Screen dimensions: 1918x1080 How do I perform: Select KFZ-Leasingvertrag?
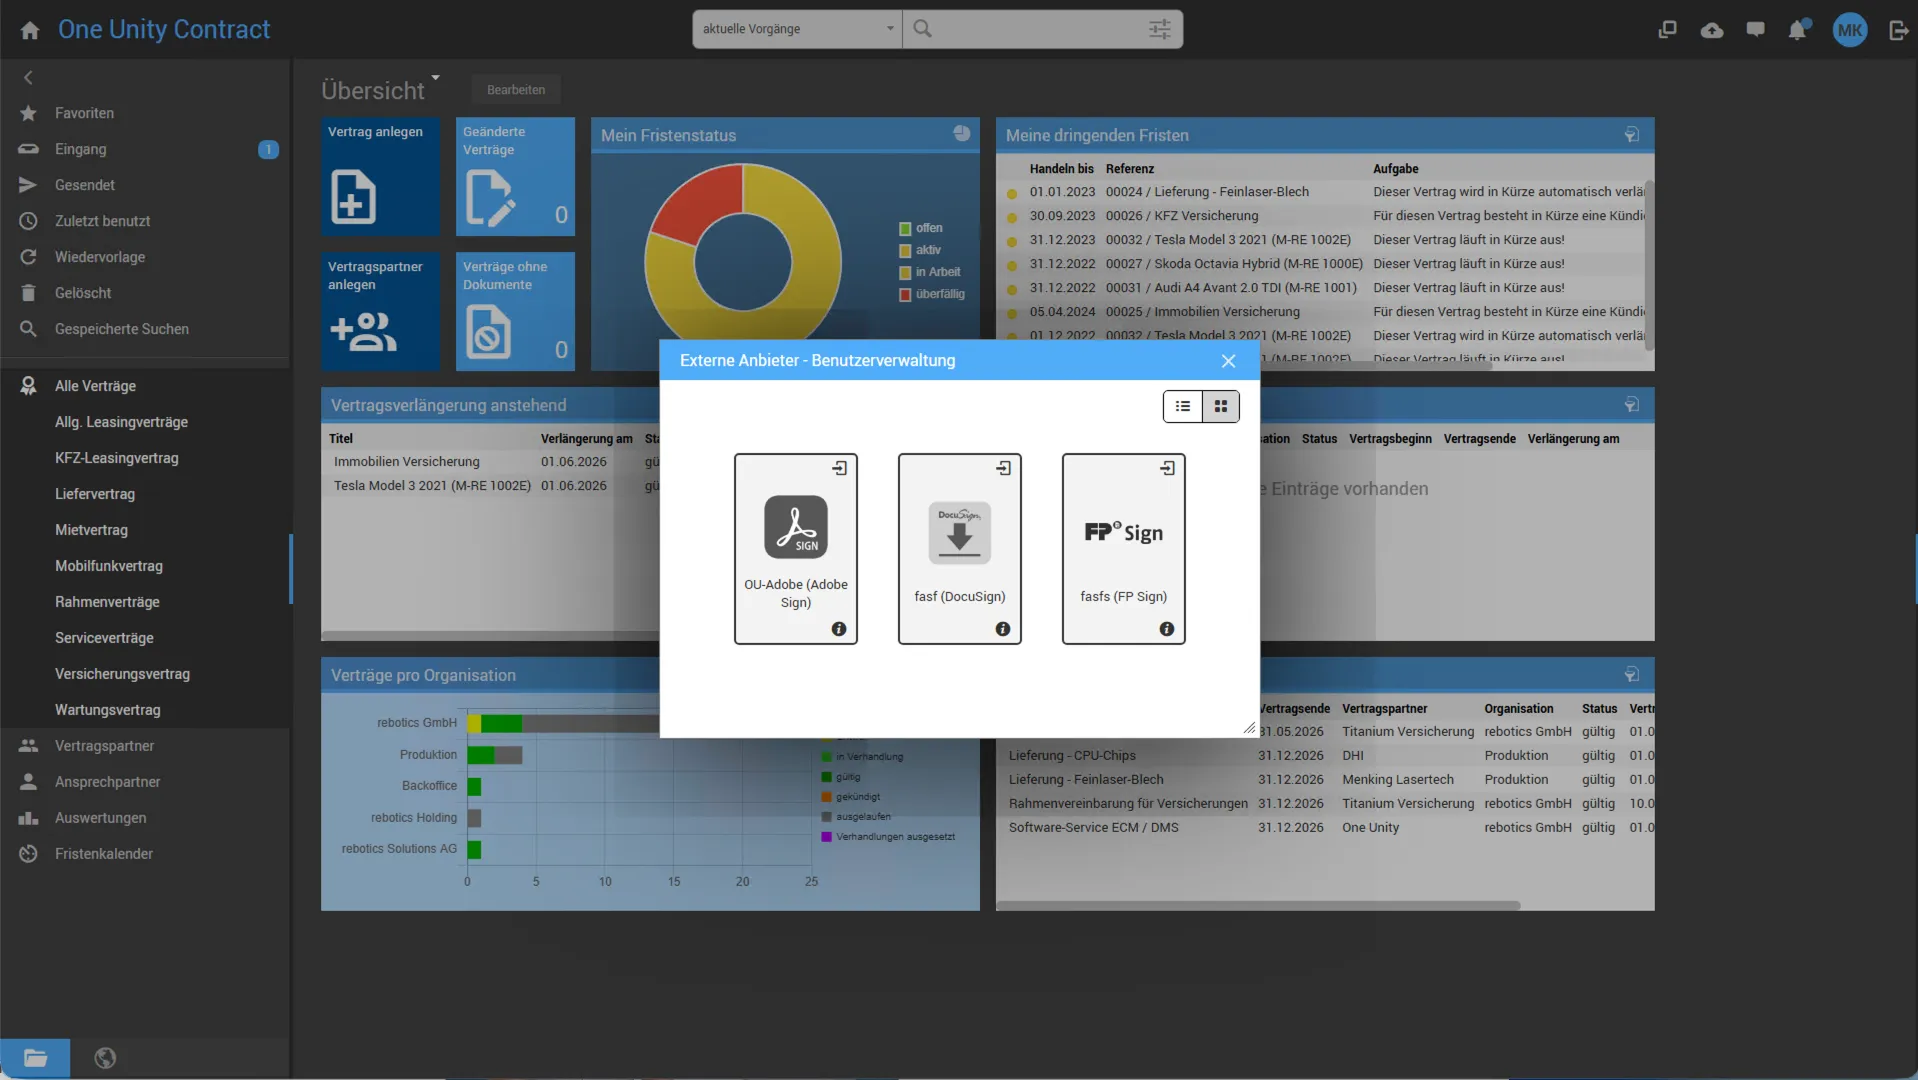[145, 458]
